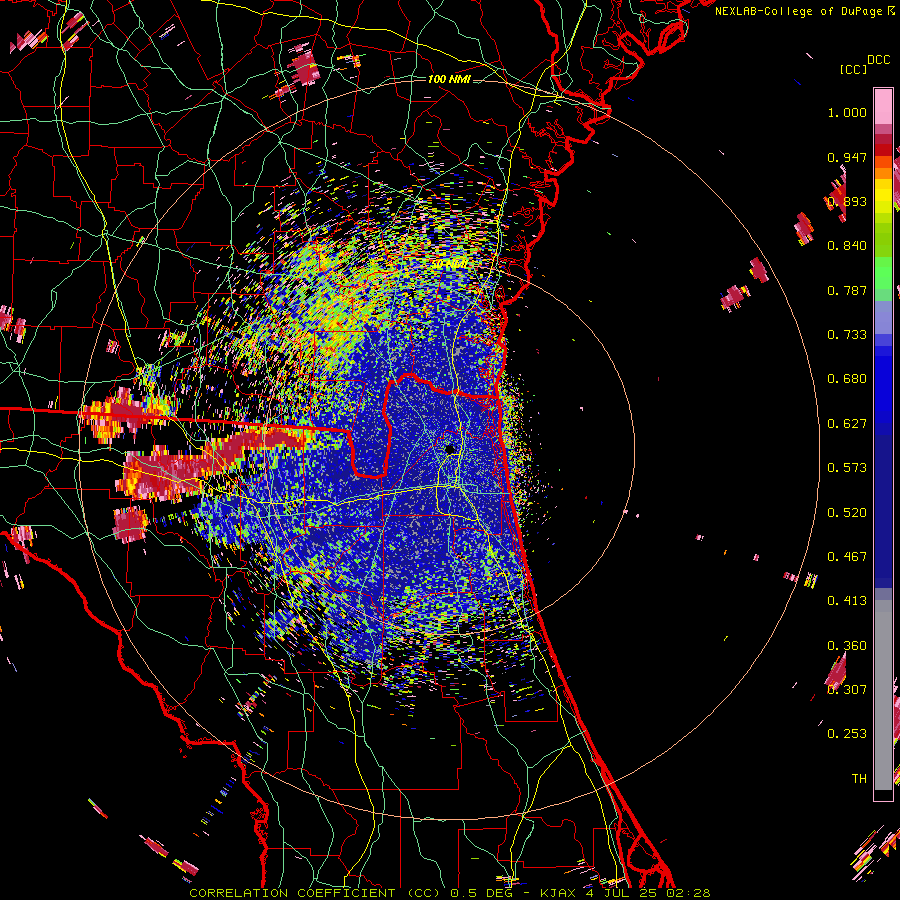900x900 pixels.
Task: Click the 0.253 color scale label
Action: click(x=847, y=734)
